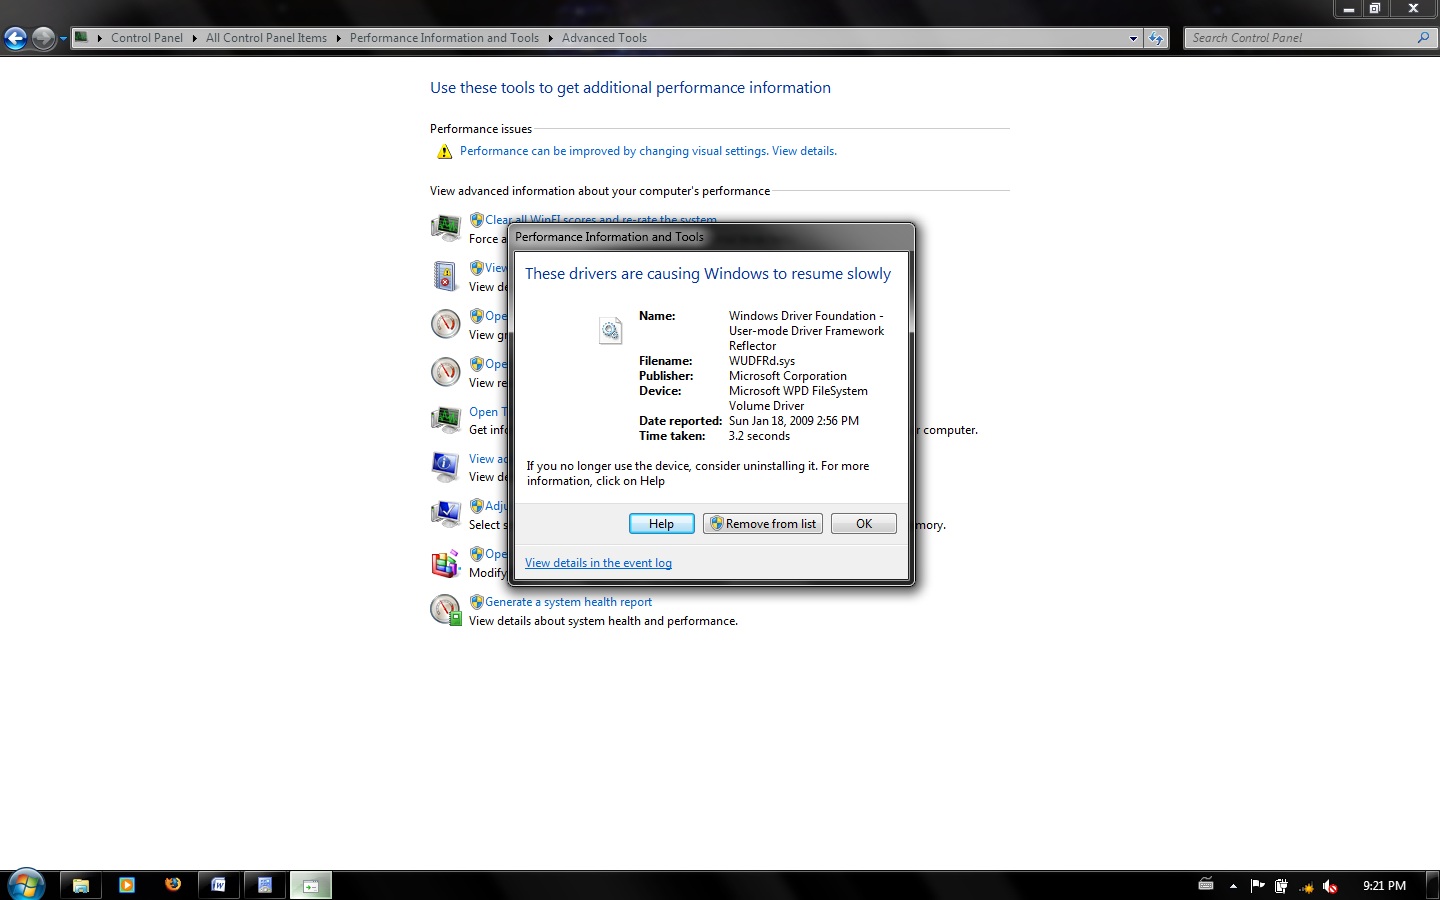Open View details in the event log link
The image size is (1440, 900).
click(x=598, y=563)
